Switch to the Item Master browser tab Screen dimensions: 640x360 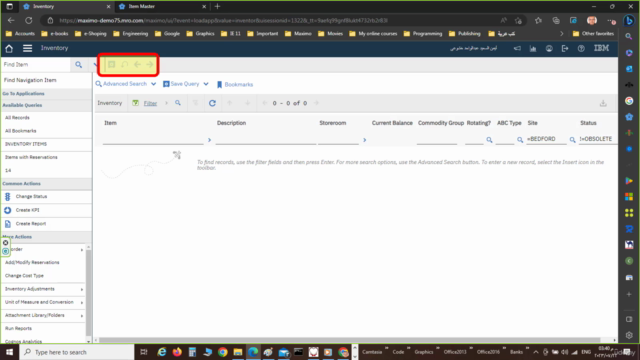162,7
